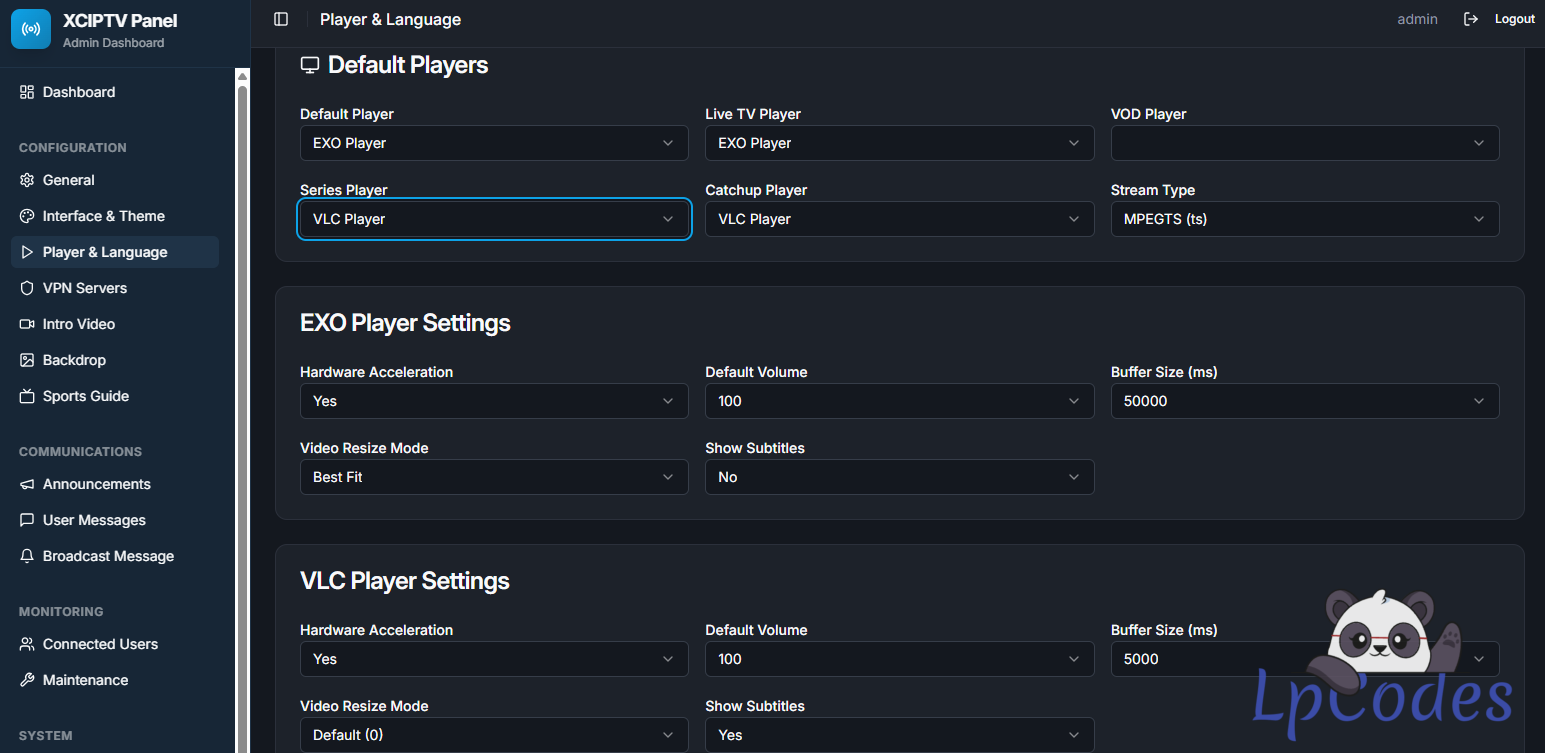Open the Stream Type dropdown
Screen dimensions: 1545x753
pyautogui.click(x=1304, y=219)
